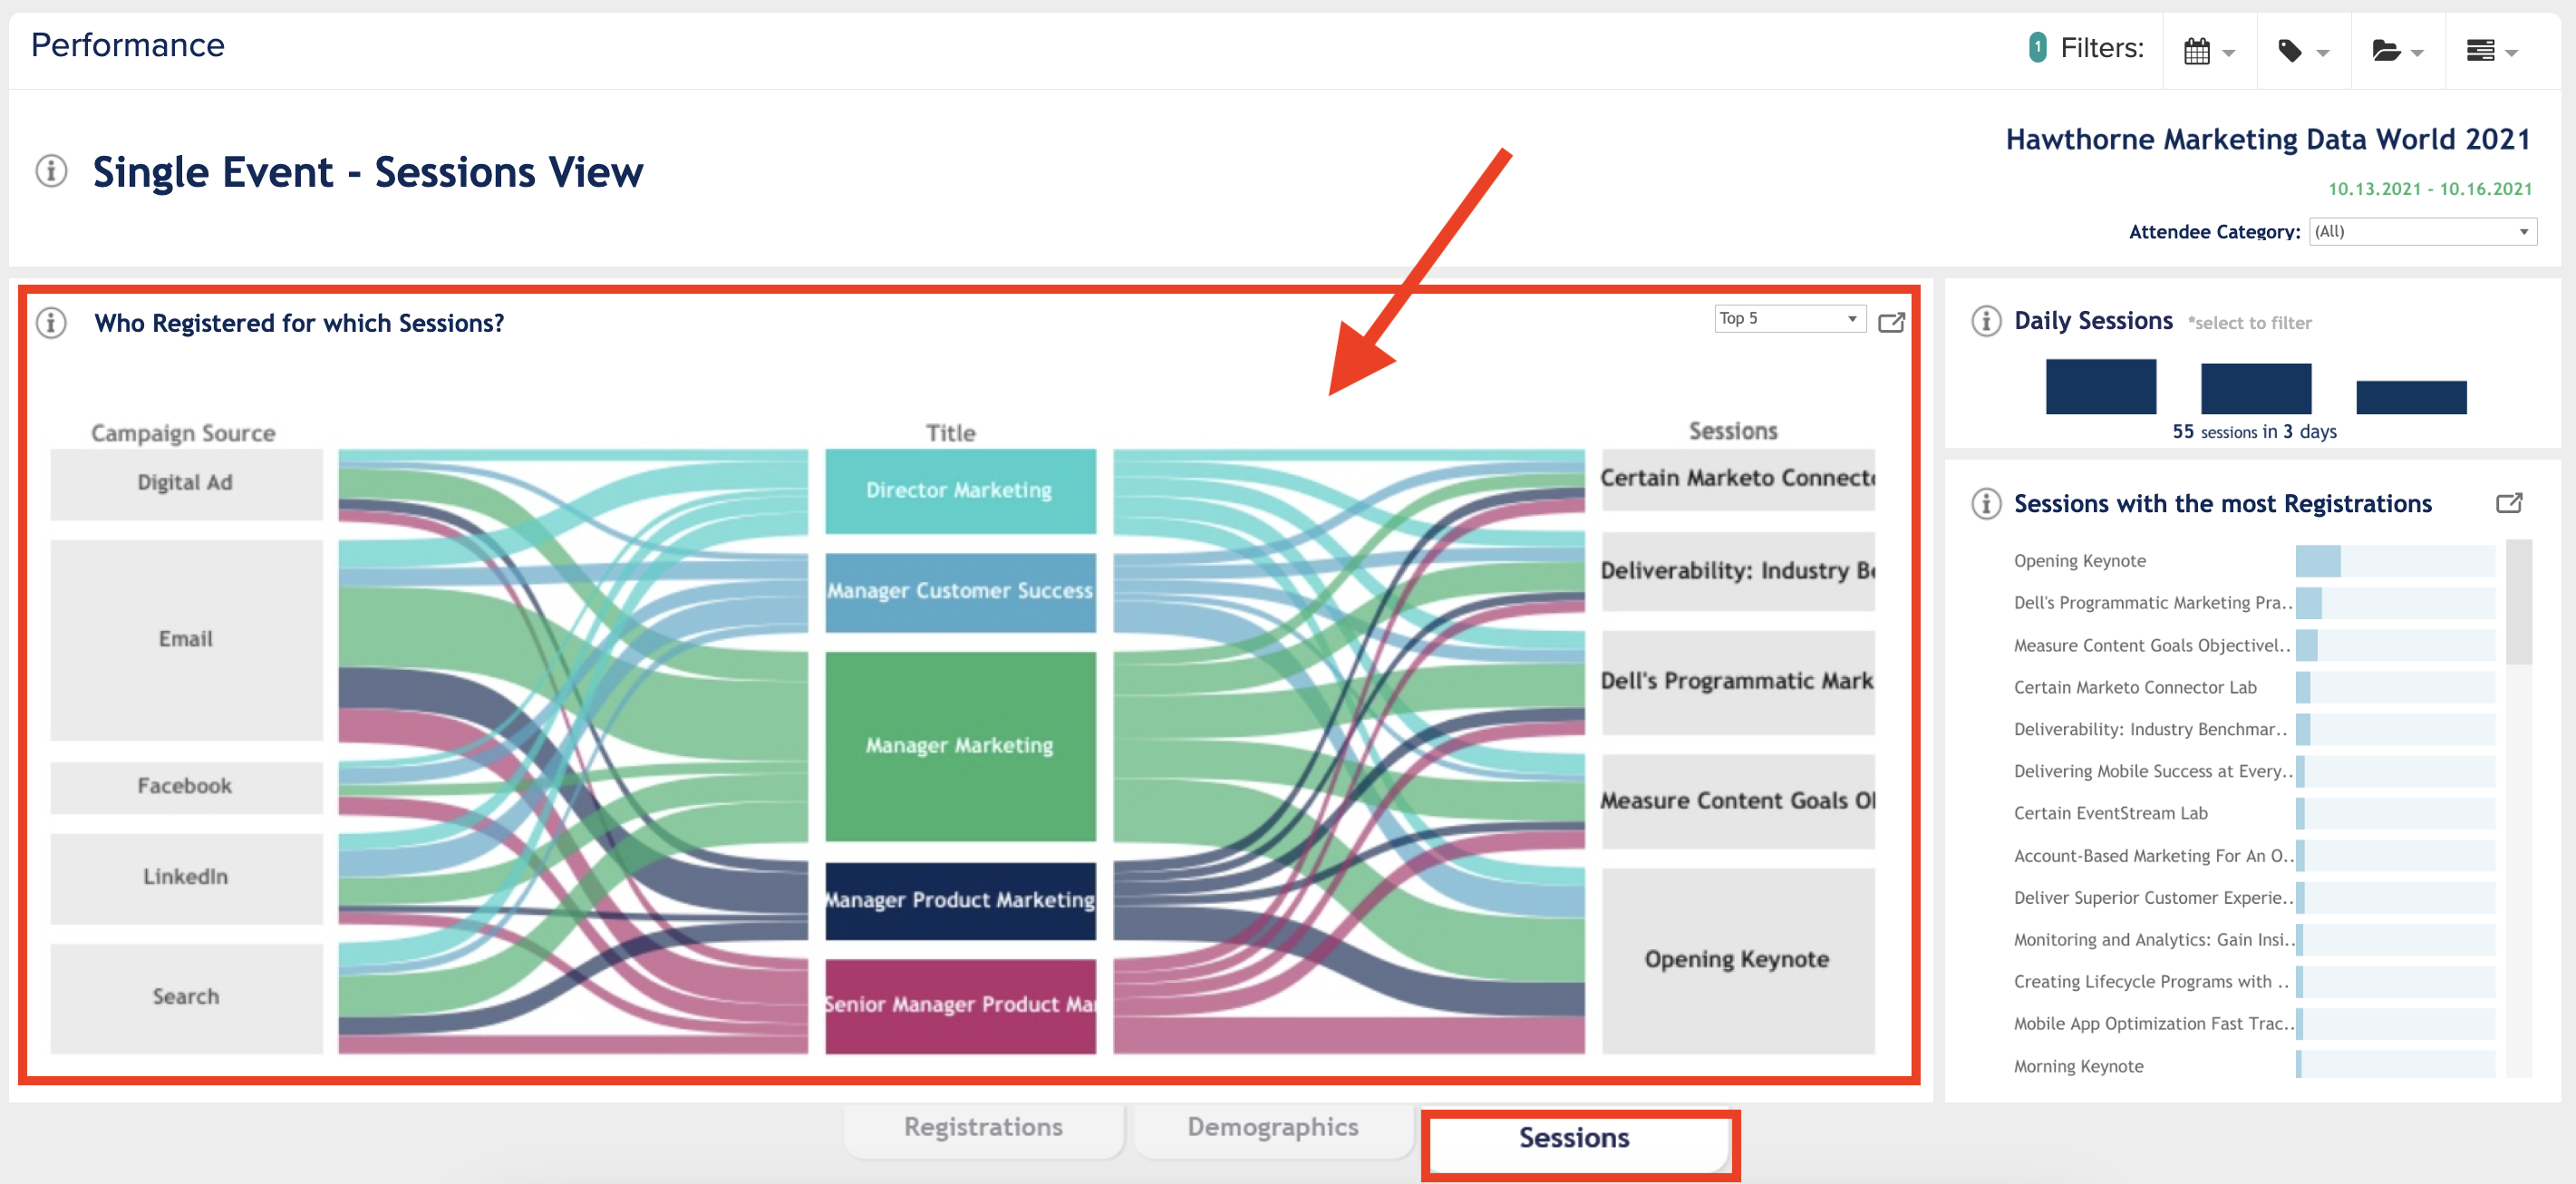Open the tag filter icon
Image resolution: width=2576 pixels, height=1184 pixels.
tap(2290, 51)
